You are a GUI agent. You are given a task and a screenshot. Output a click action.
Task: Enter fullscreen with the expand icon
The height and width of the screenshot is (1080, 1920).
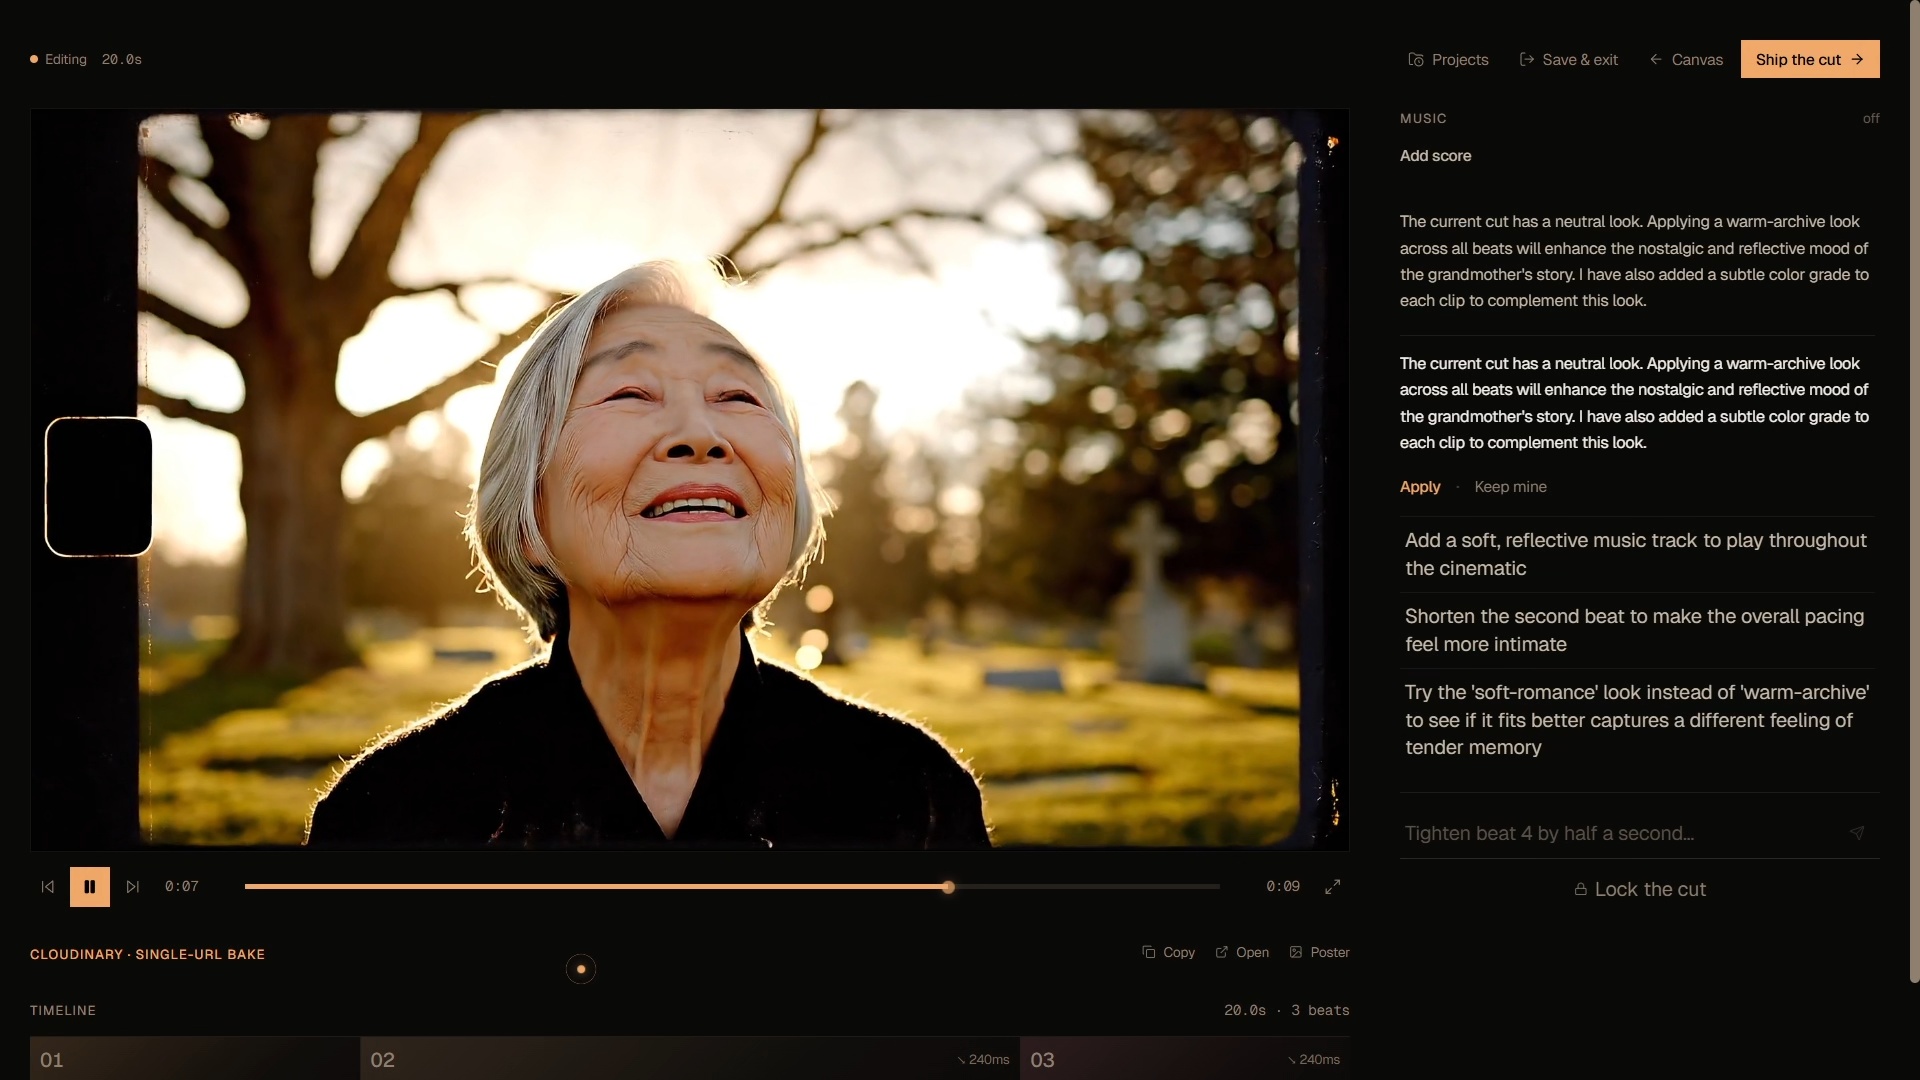pos(1332,886)
